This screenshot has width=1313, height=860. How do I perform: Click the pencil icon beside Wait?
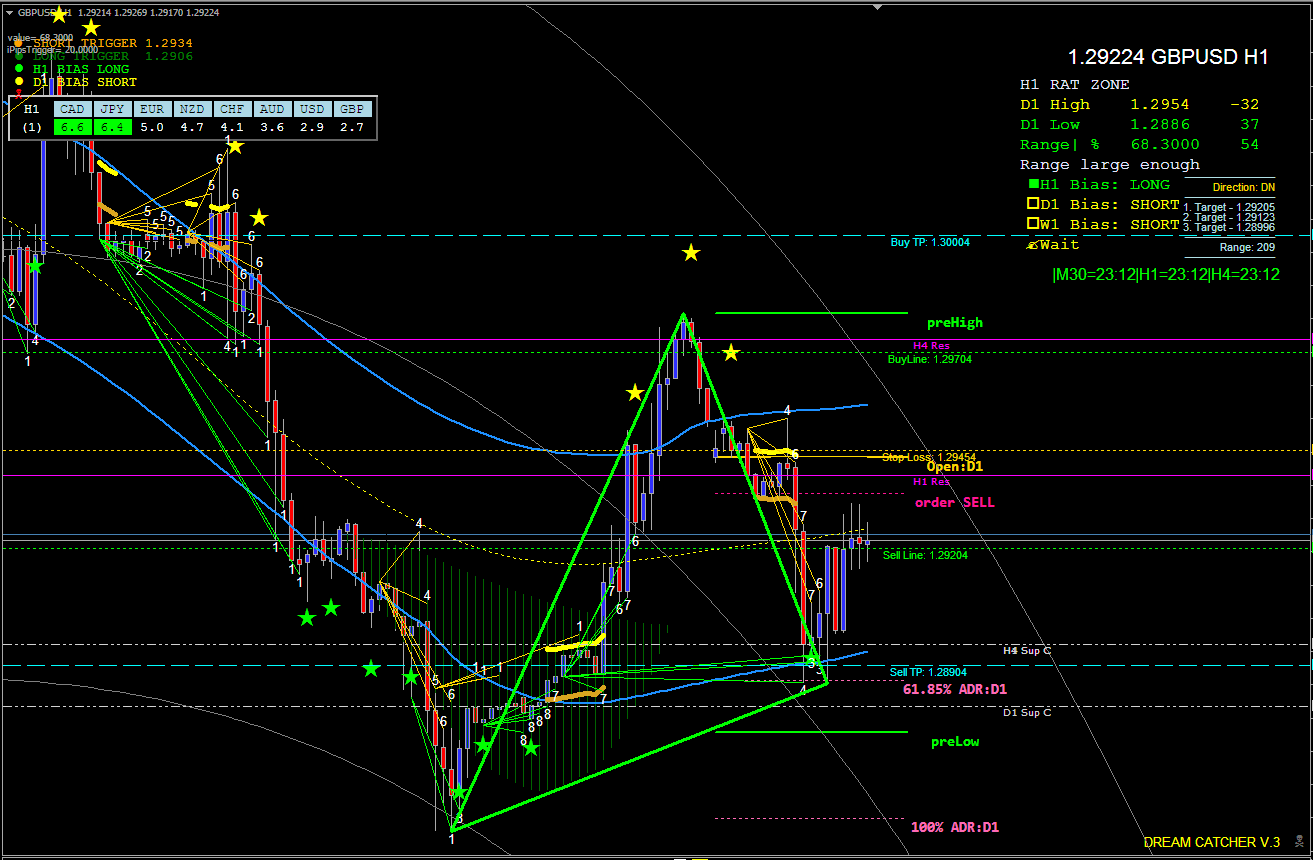(x=1032, y=244)
